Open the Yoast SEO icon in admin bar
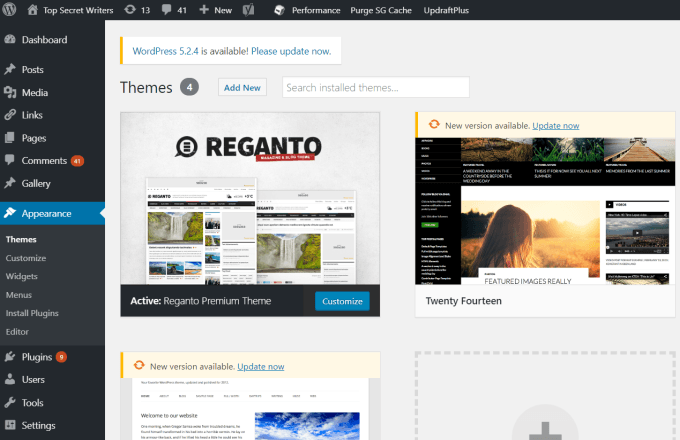The image size is (680, 440). (248, 10)
